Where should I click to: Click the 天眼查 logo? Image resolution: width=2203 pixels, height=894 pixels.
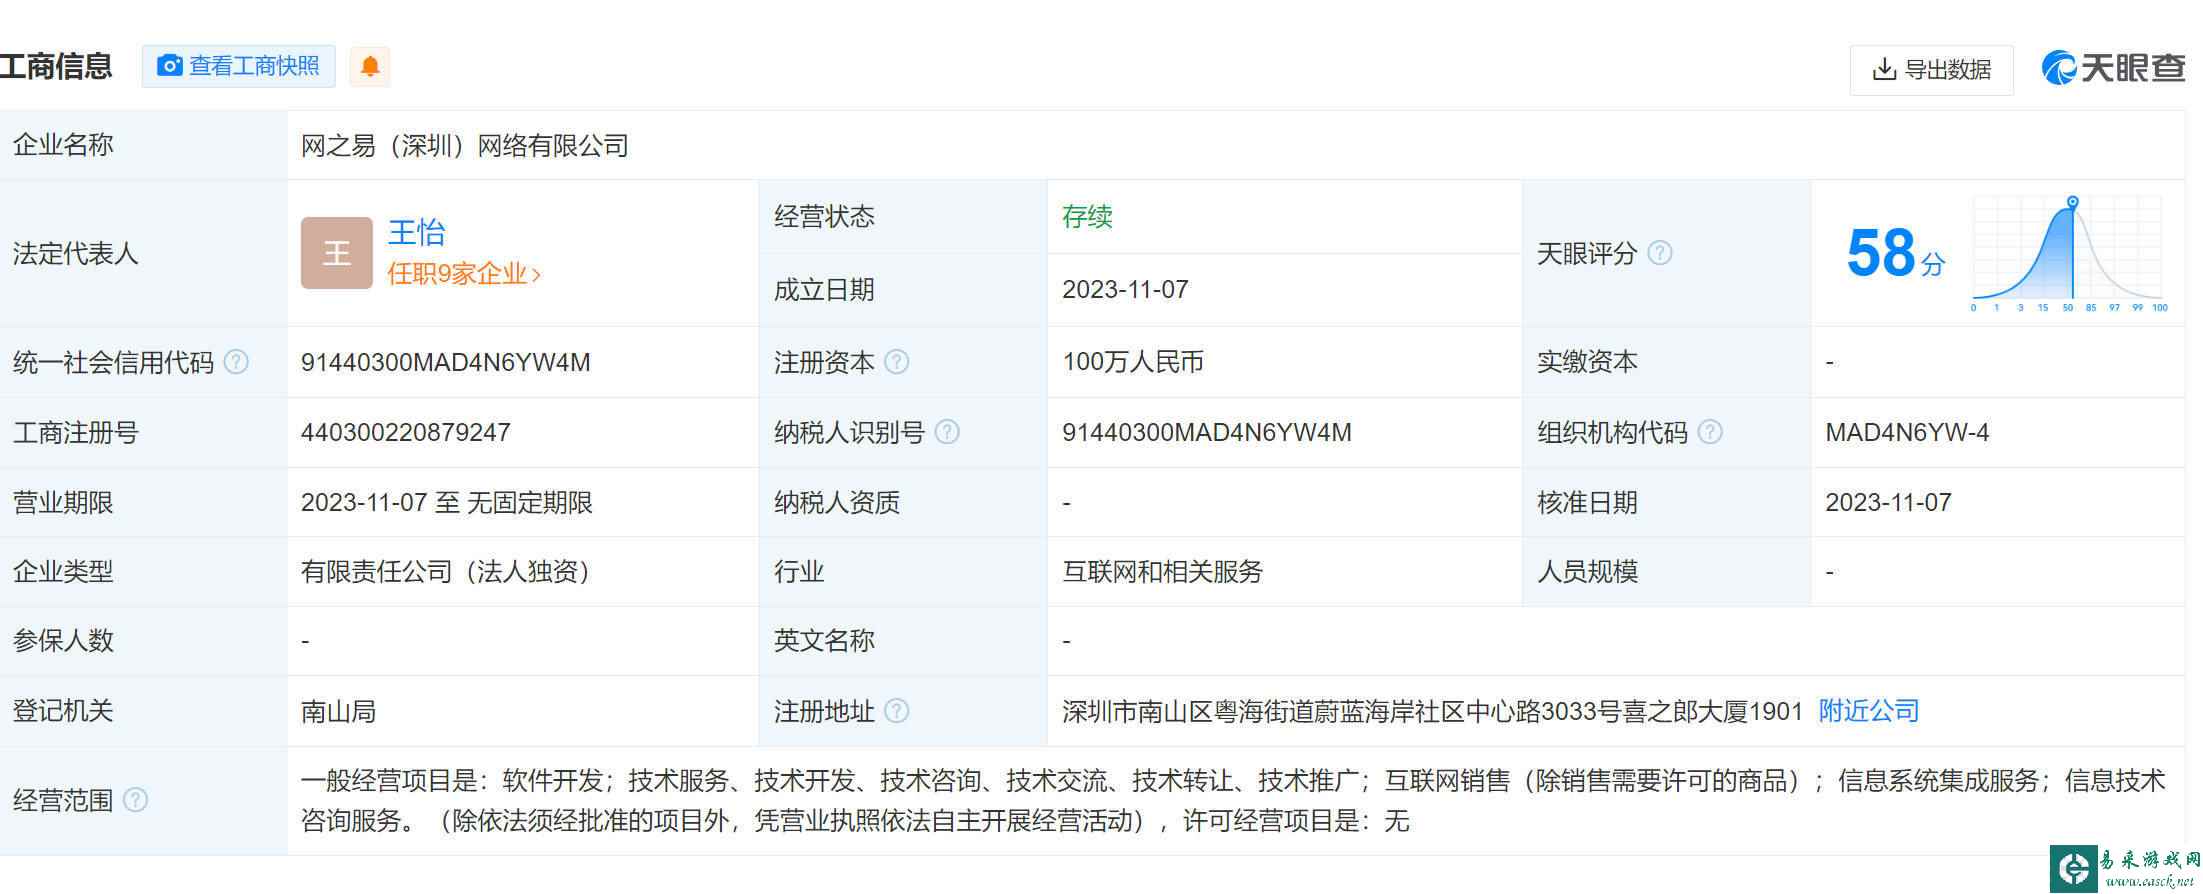(x=2113, y=68)
